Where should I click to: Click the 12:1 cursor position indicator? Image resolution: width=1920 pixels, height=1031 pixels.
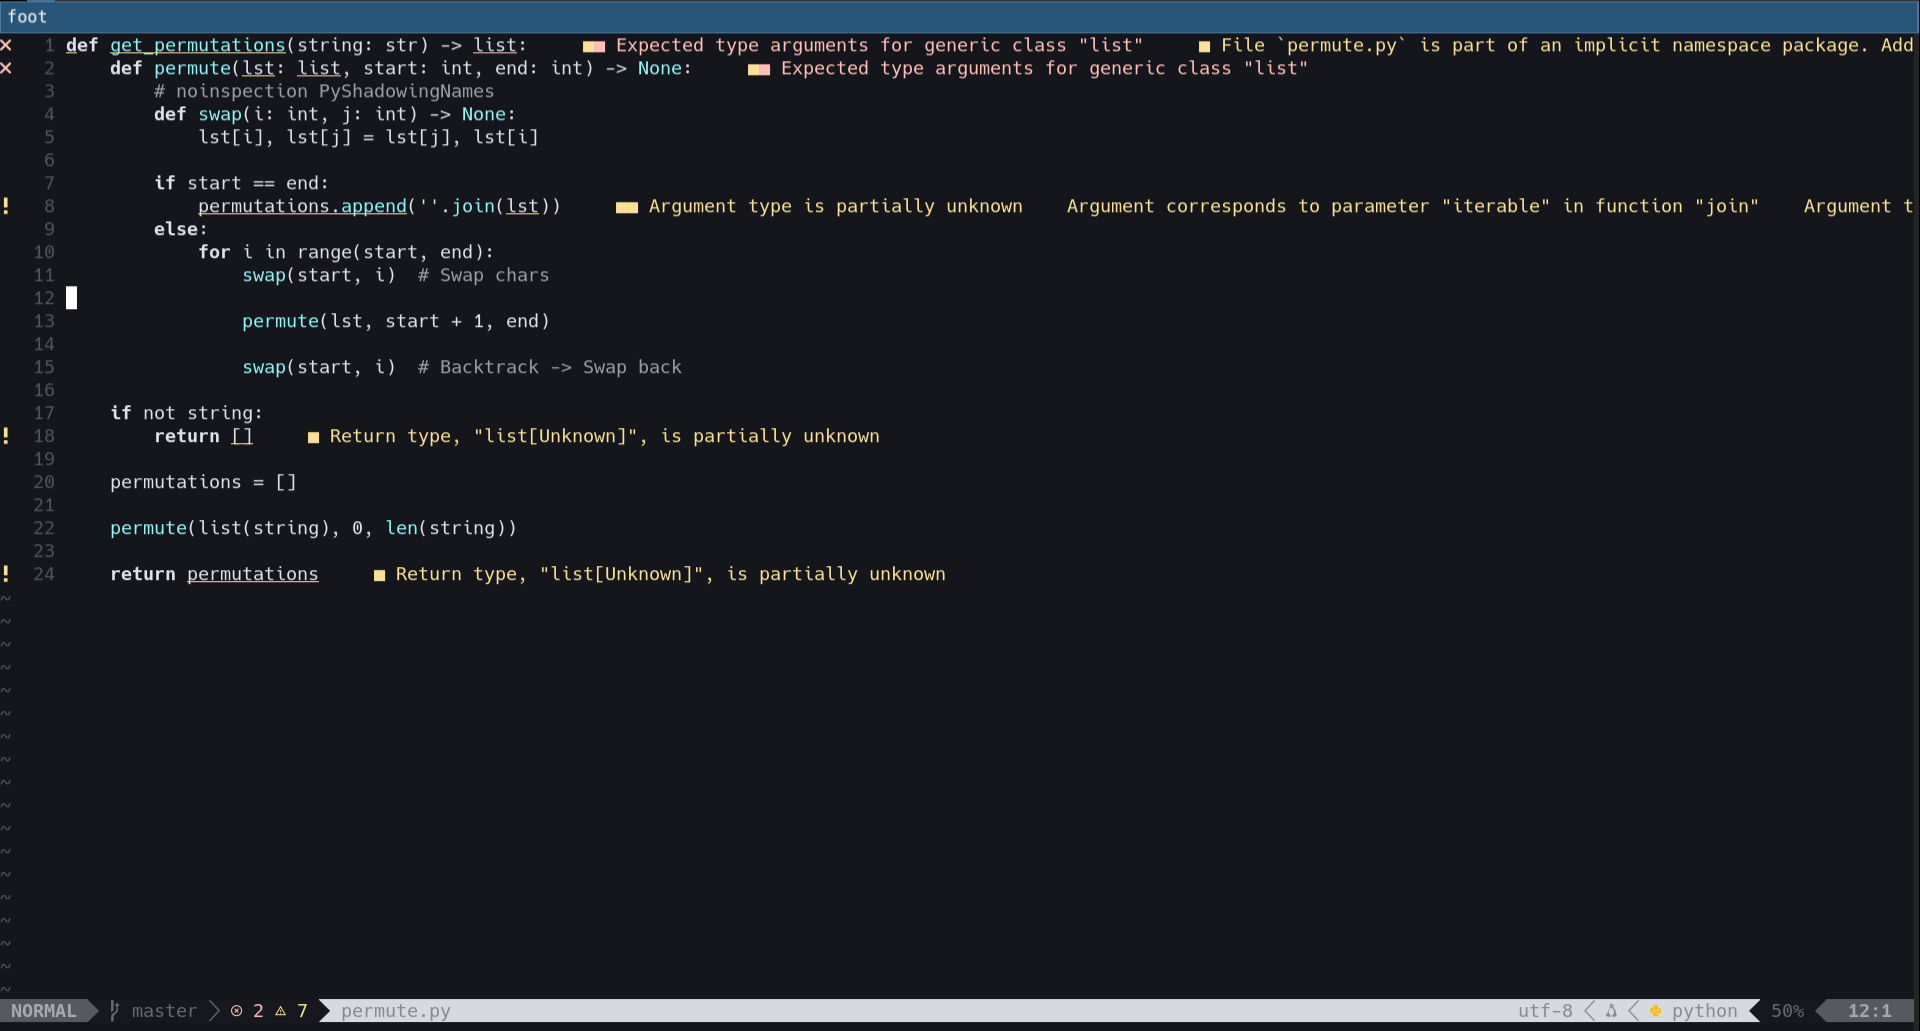[x=1869, y=1011]
